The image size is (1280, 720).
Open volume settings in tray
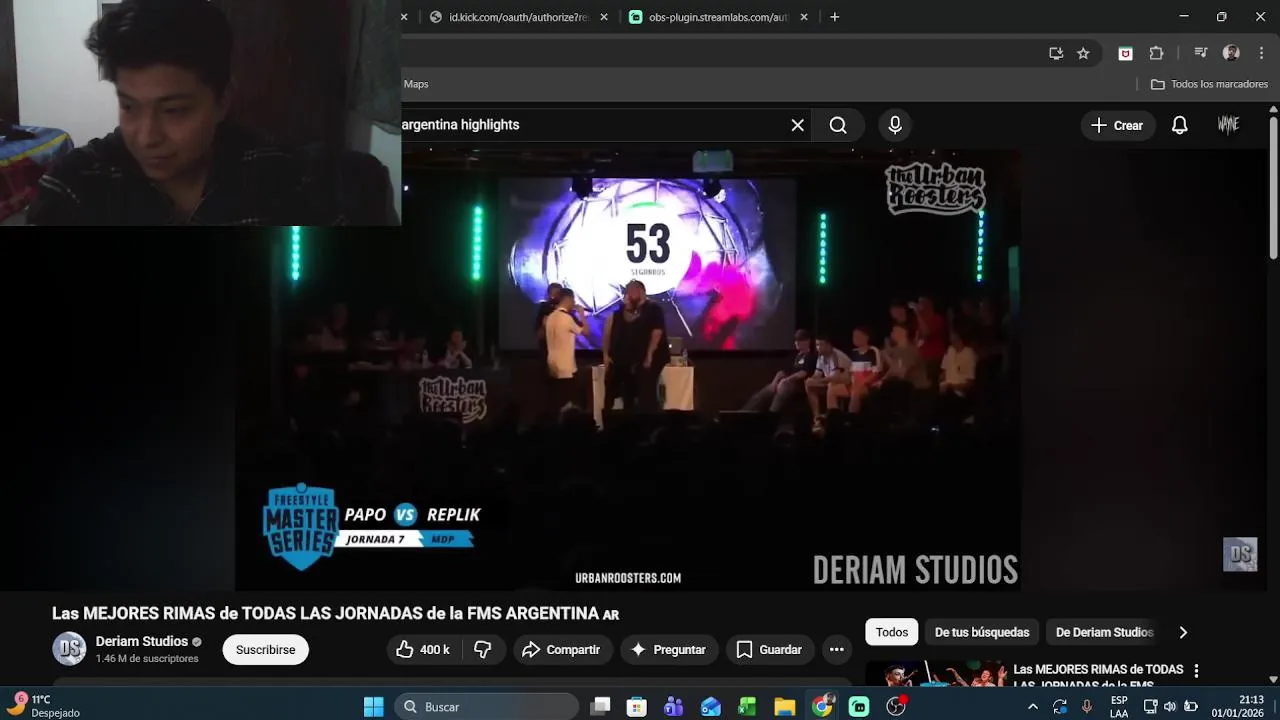[1170, 707]
